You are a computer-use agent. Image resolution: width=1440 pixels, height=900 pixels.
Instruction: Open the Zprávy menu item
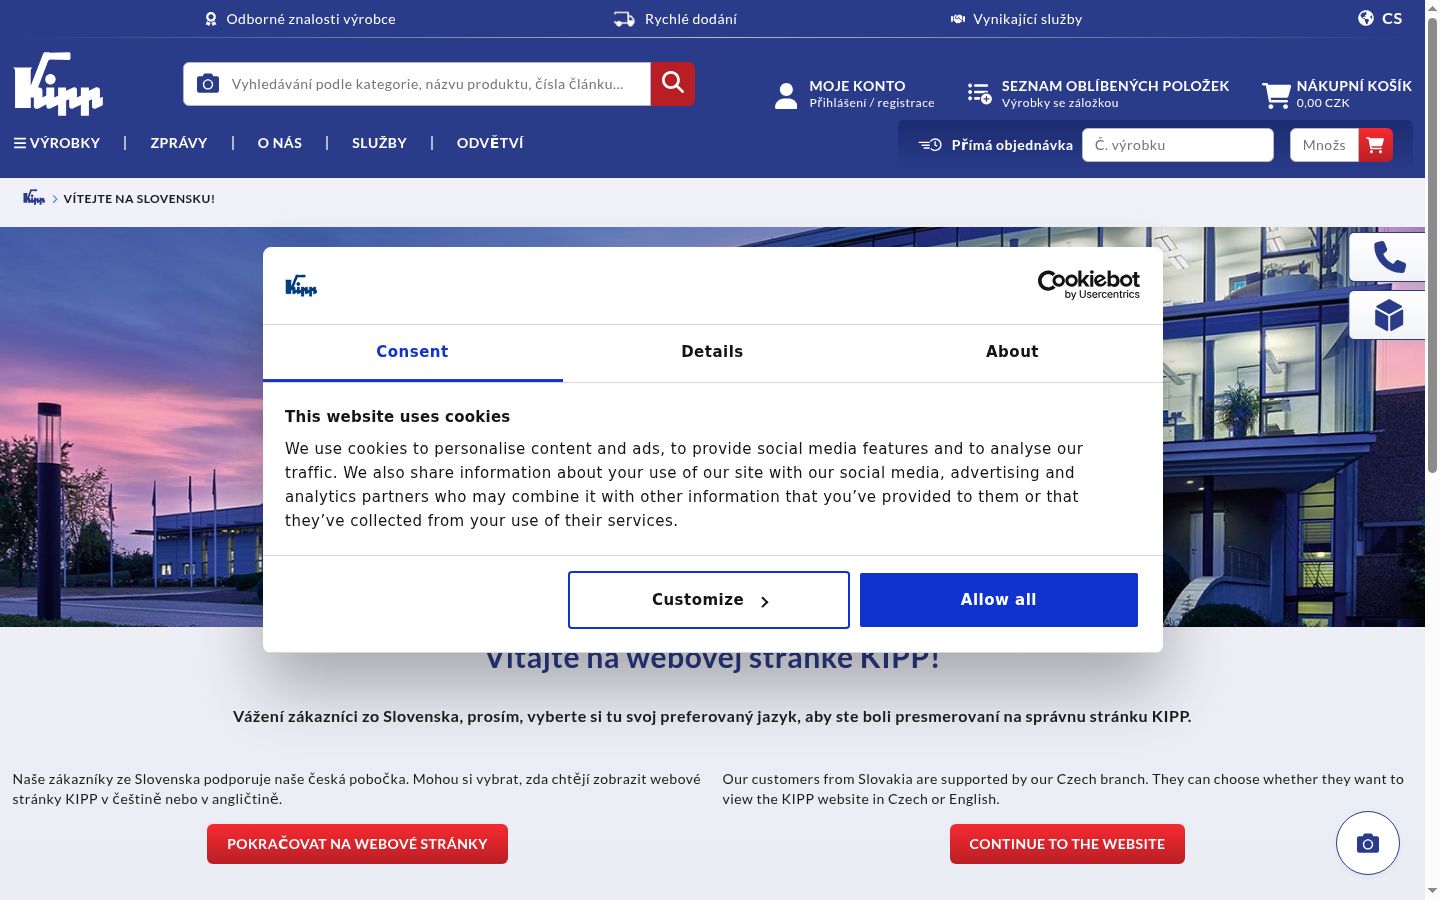coord(179,143)
